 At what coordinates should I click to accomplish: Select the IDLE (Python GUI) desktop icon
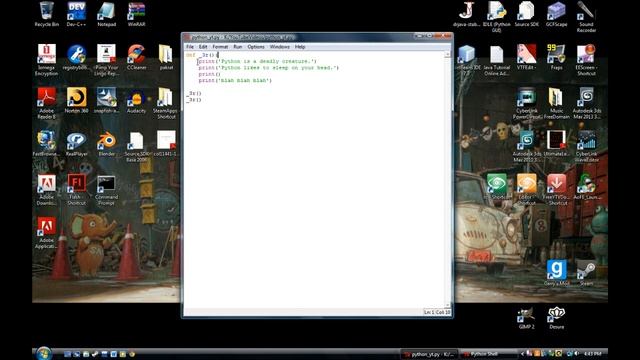(496, 16)
